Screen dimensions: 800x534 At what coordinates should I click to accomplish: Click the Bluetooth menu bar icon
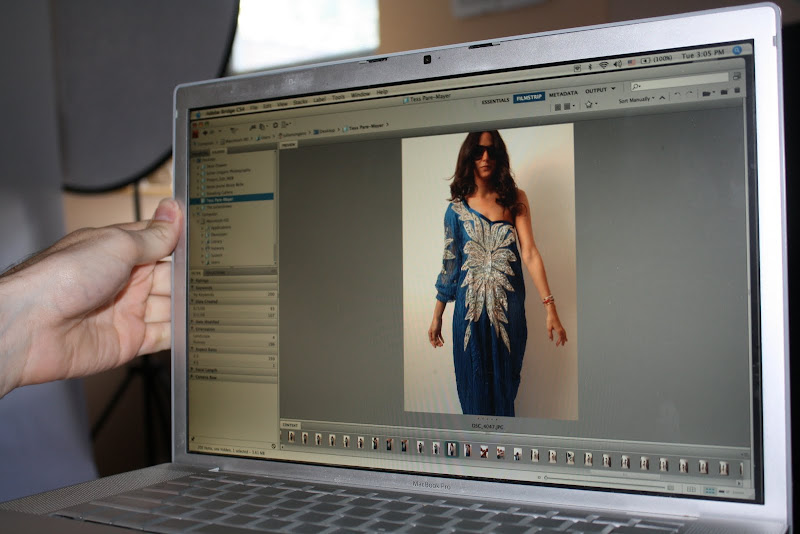pyautogui.click(x=590, y=67)
